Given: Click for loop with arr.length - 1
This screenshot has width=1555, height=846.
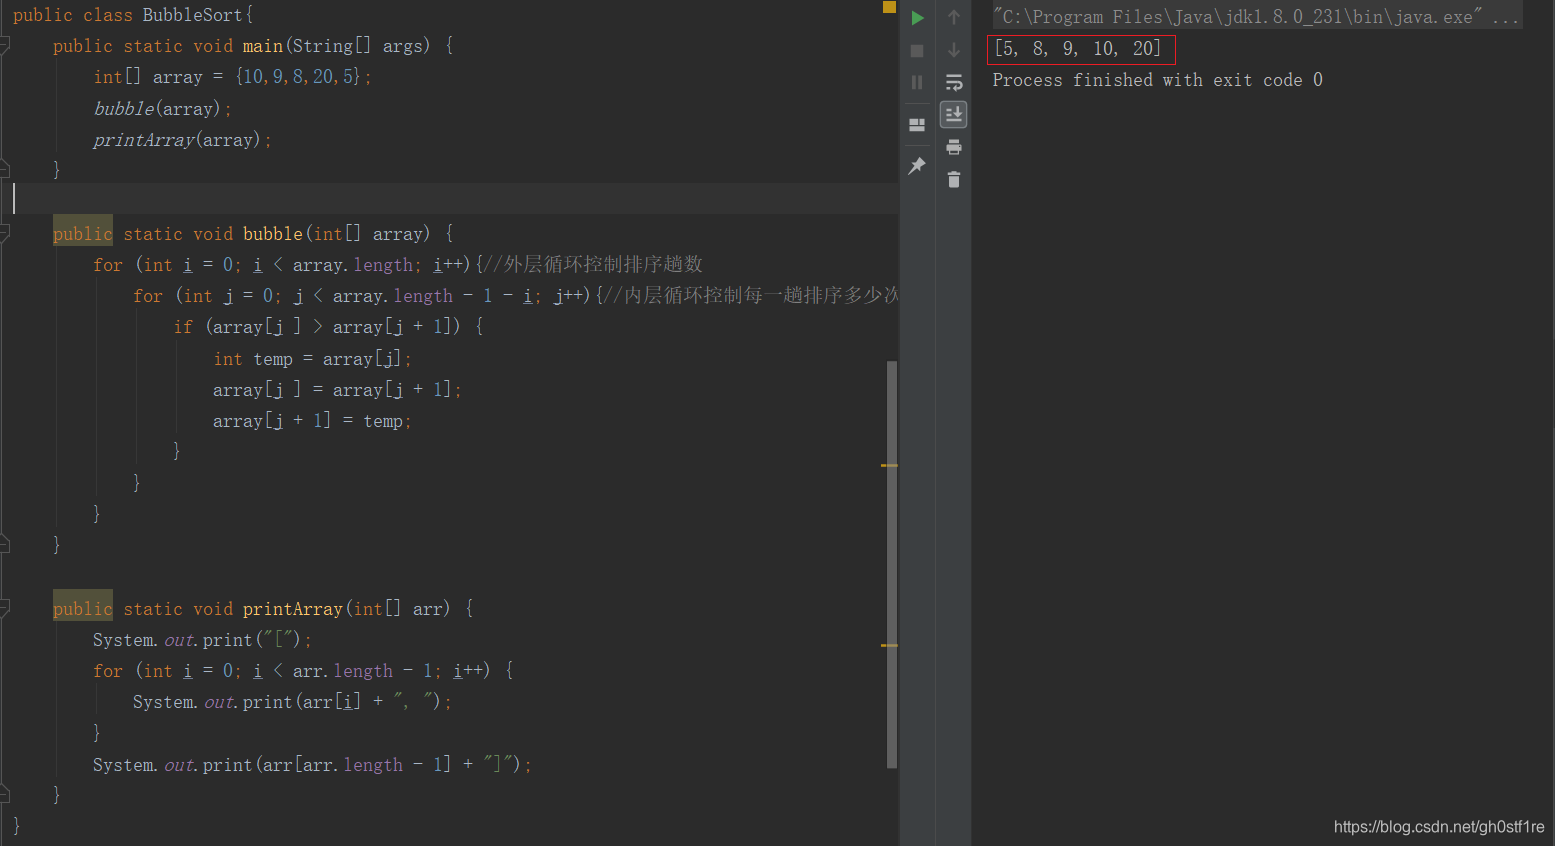Looking at the screenshot, I should 303,671.
